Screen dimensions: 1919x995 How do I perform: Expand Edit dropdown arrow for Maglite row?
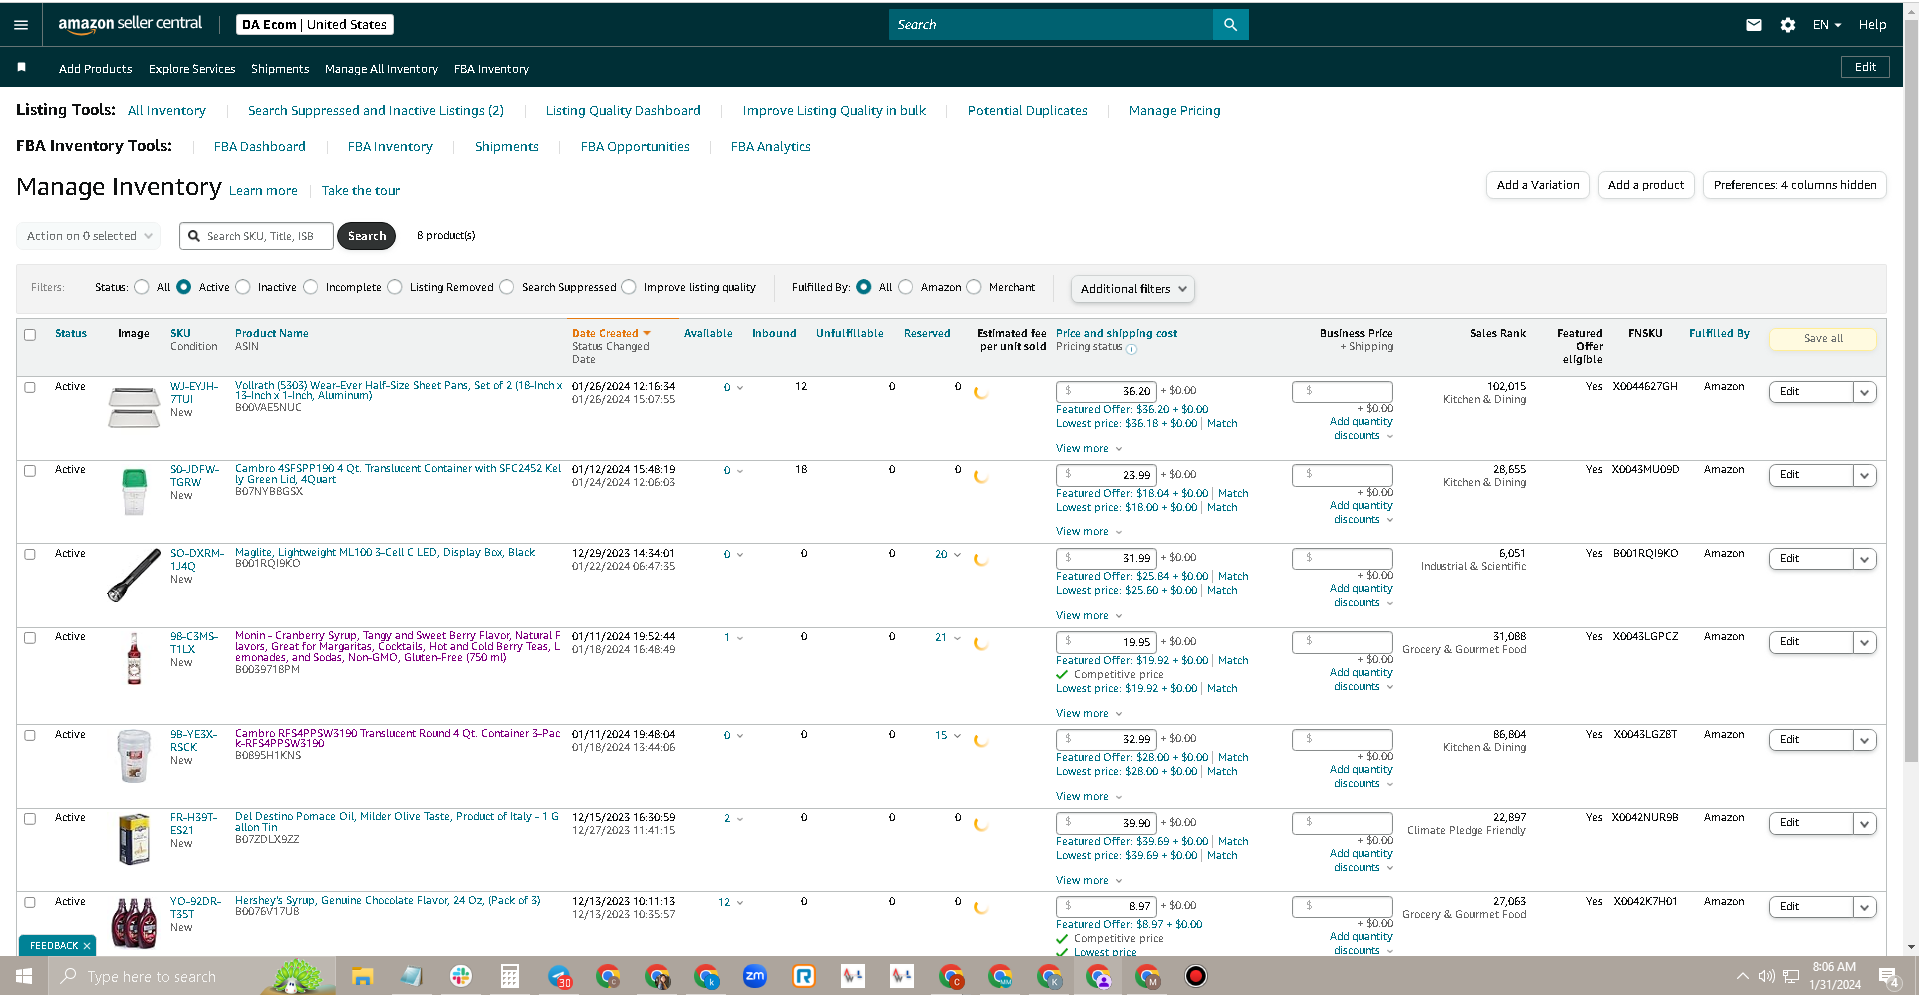pos(1864,559)
